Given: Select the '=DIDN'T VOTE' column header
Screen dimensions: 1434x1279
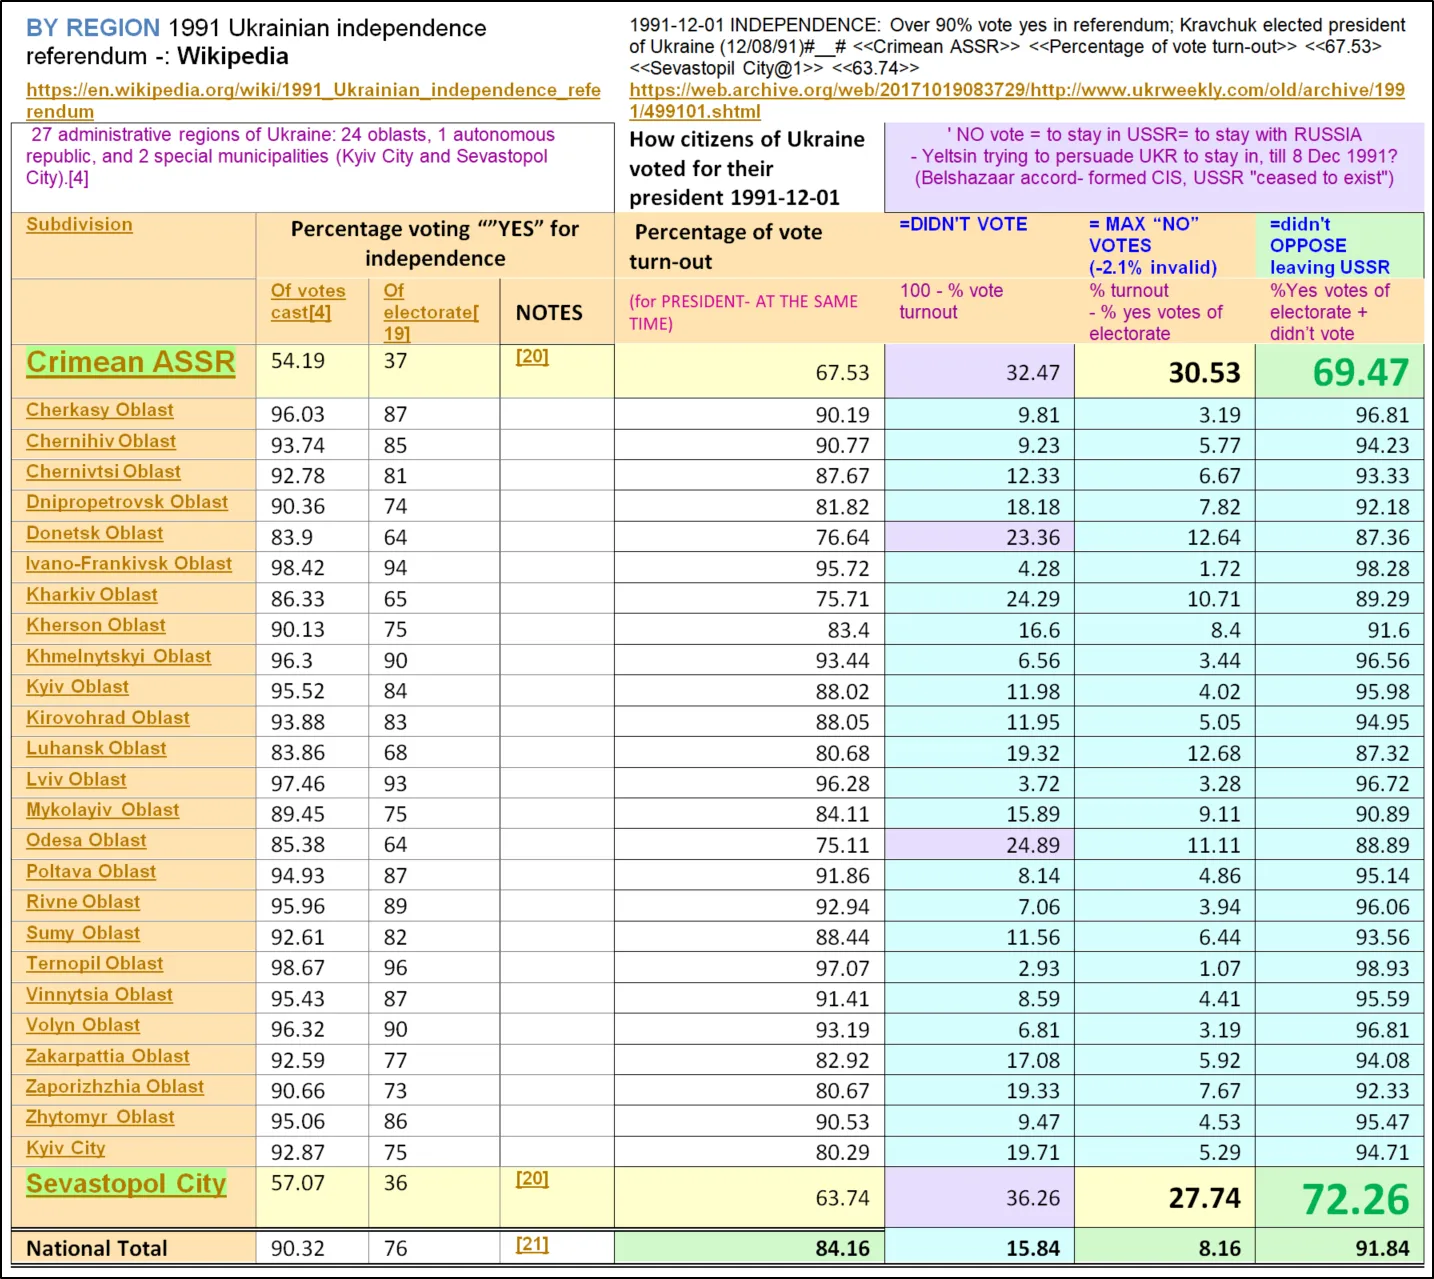Looking at the screenshot, I should click(x=963, y=224).
